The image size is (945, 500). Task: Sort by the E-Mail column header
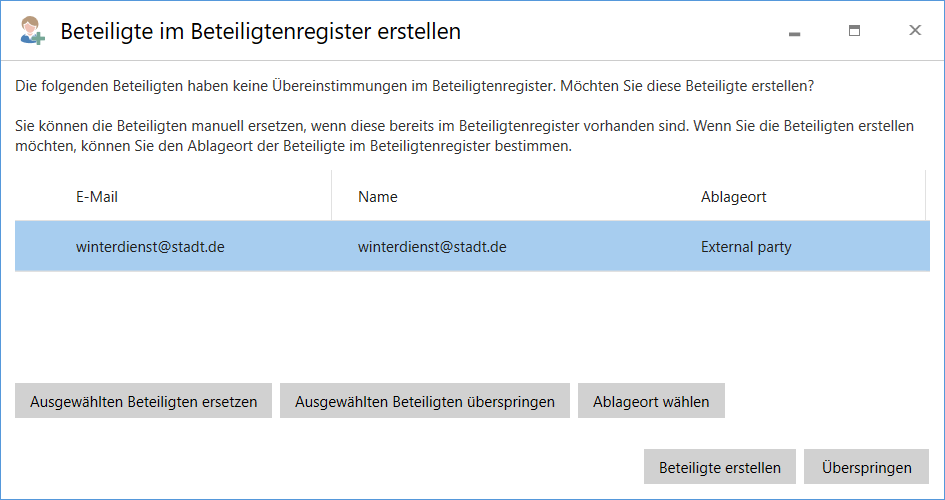tap(97, 196)
